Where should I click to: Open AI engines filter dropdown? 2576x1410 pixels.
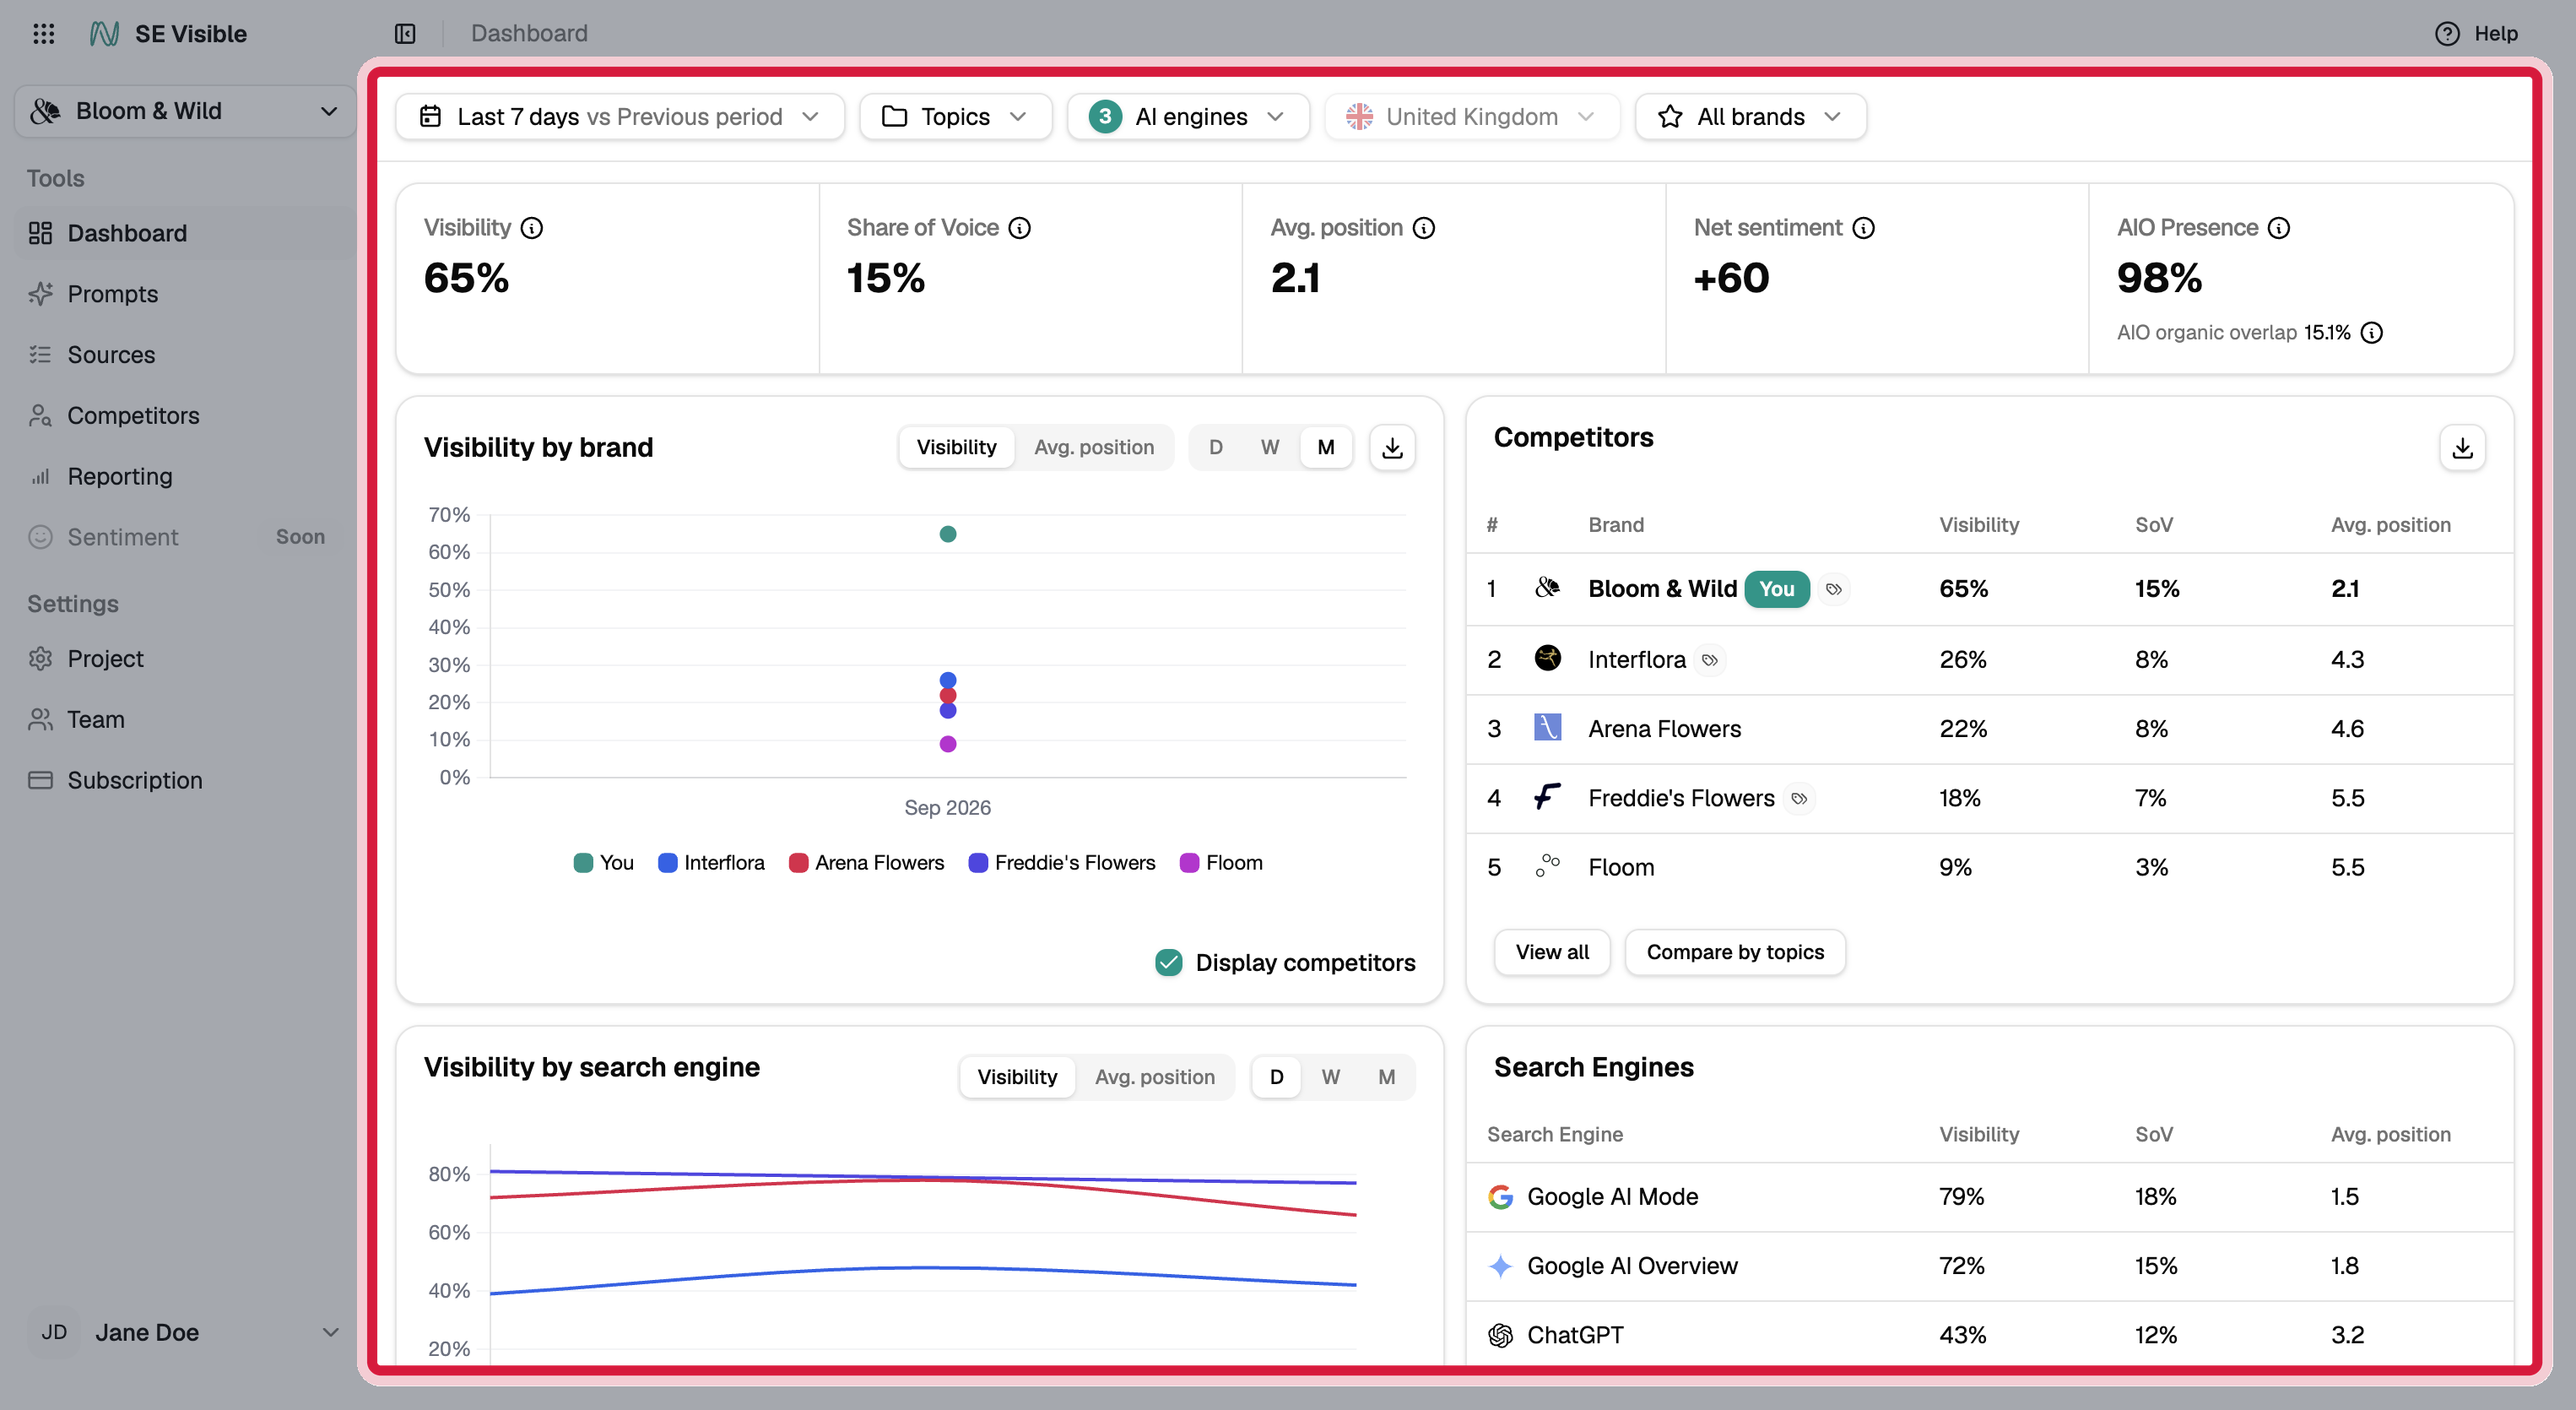coord(1188,117)
